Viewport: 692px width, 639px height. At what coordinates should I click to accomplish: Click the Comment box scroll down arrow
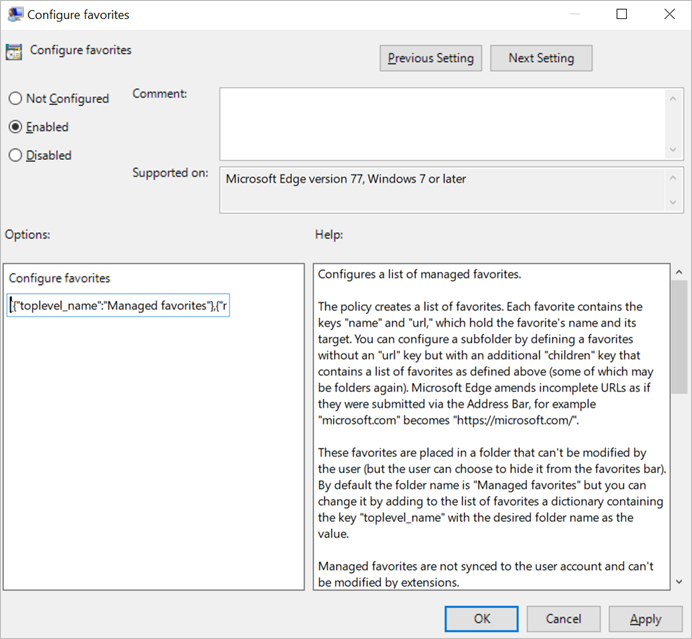pyautogui.click(x=673, y=150)
